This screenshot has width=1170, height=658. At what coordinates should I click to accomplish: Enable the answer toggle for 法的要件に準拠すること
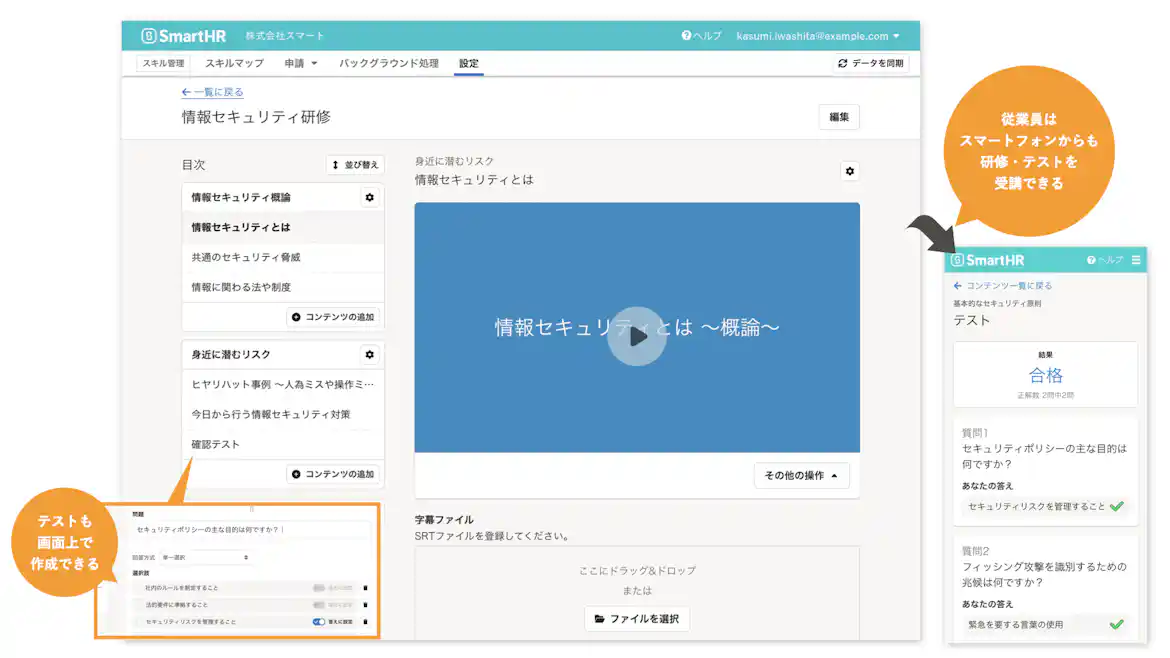(x=318, y=604)
